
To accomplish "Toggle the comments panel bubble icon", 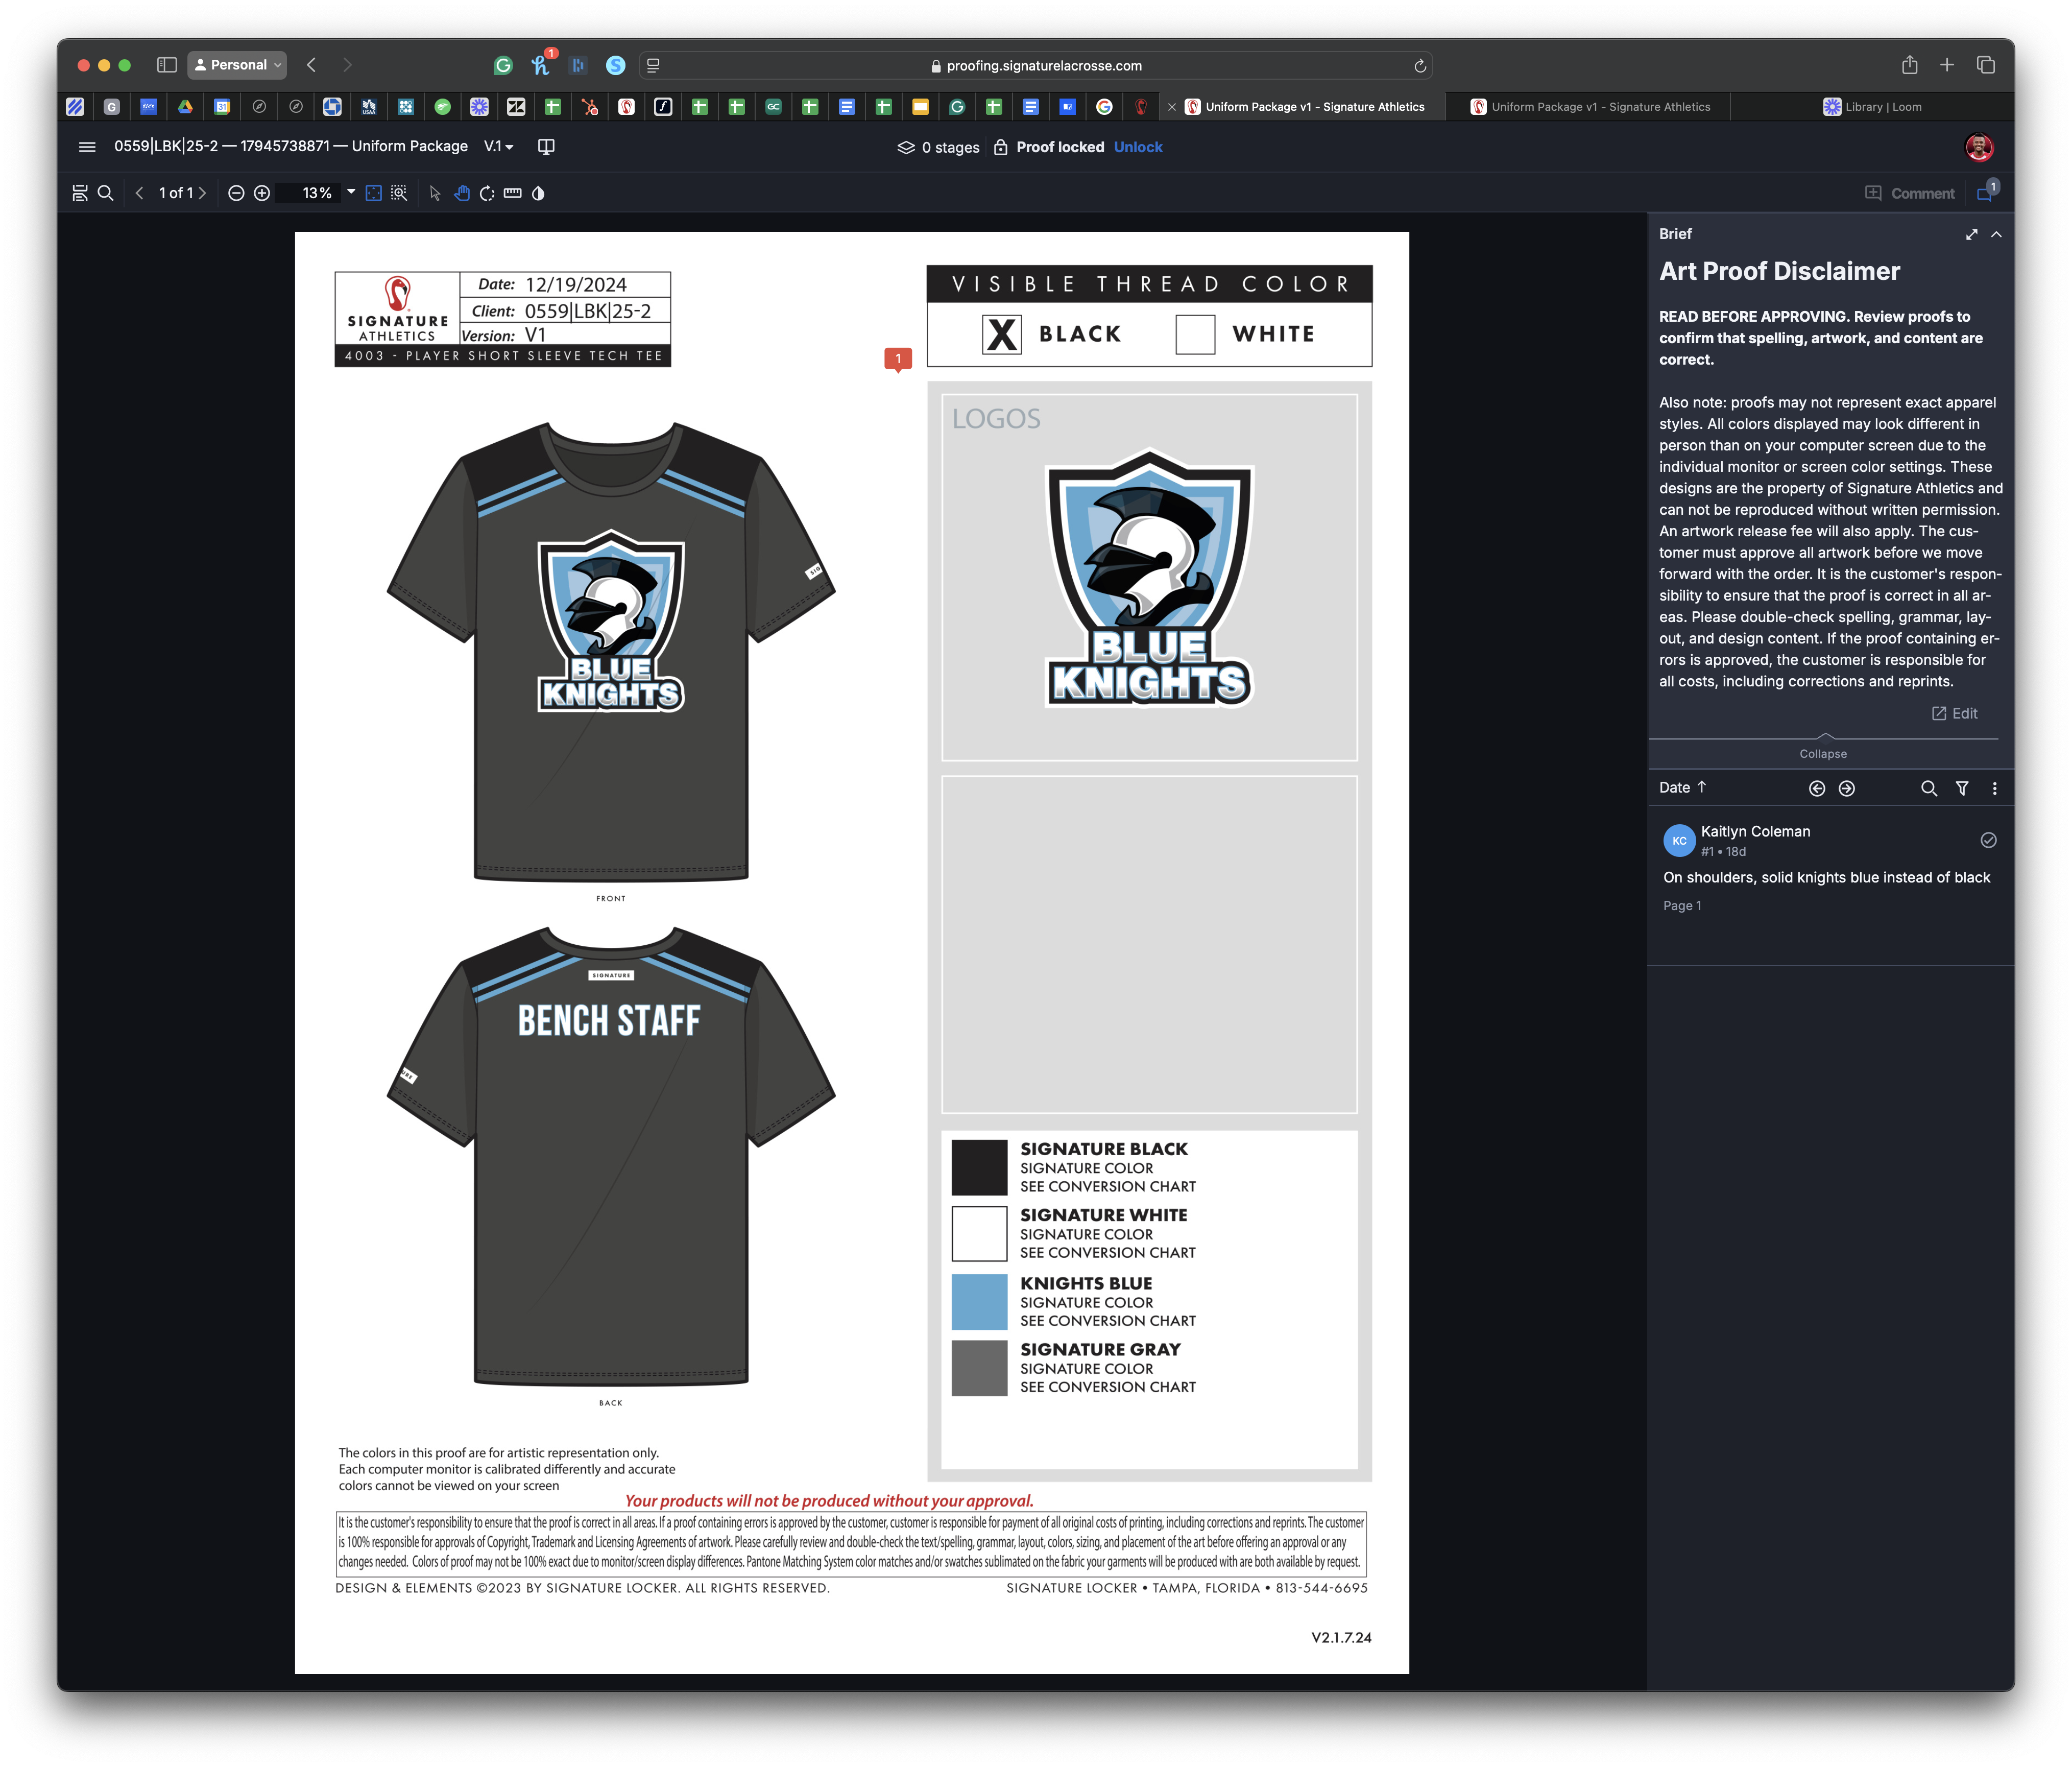I will point(1985,193).
